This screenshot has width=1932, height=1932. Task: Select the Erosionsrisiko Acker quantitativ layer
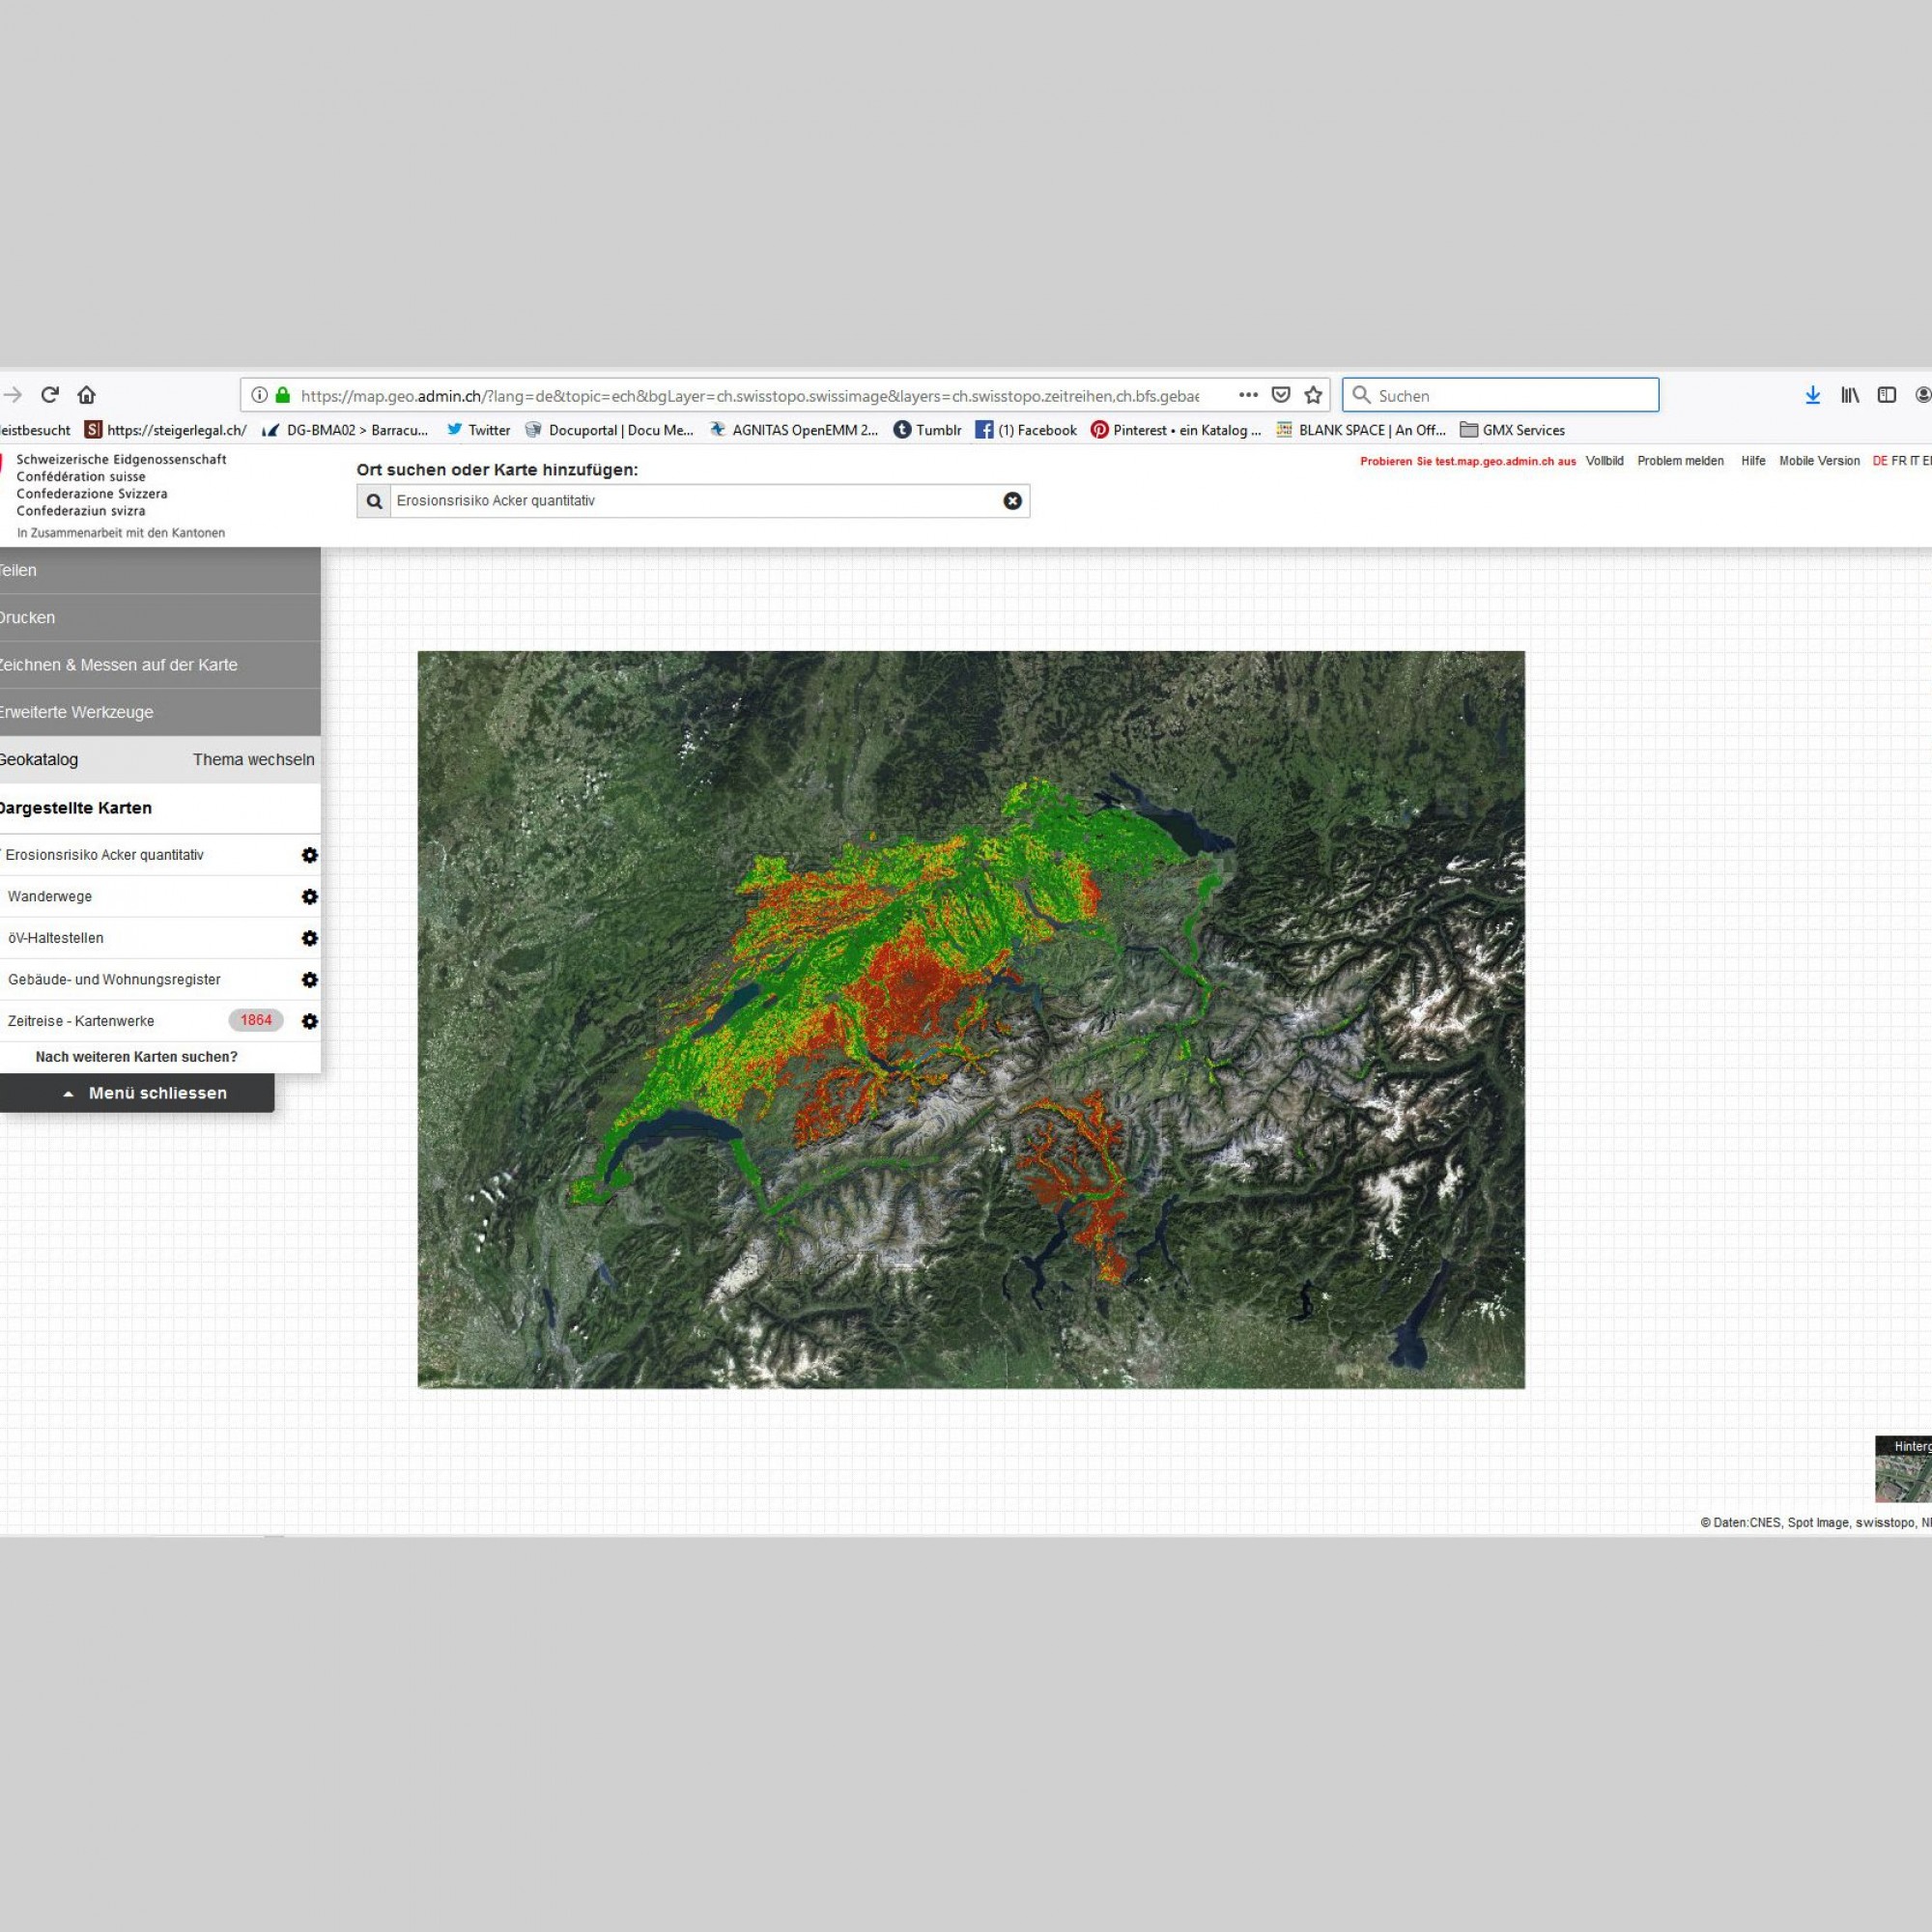104,855
